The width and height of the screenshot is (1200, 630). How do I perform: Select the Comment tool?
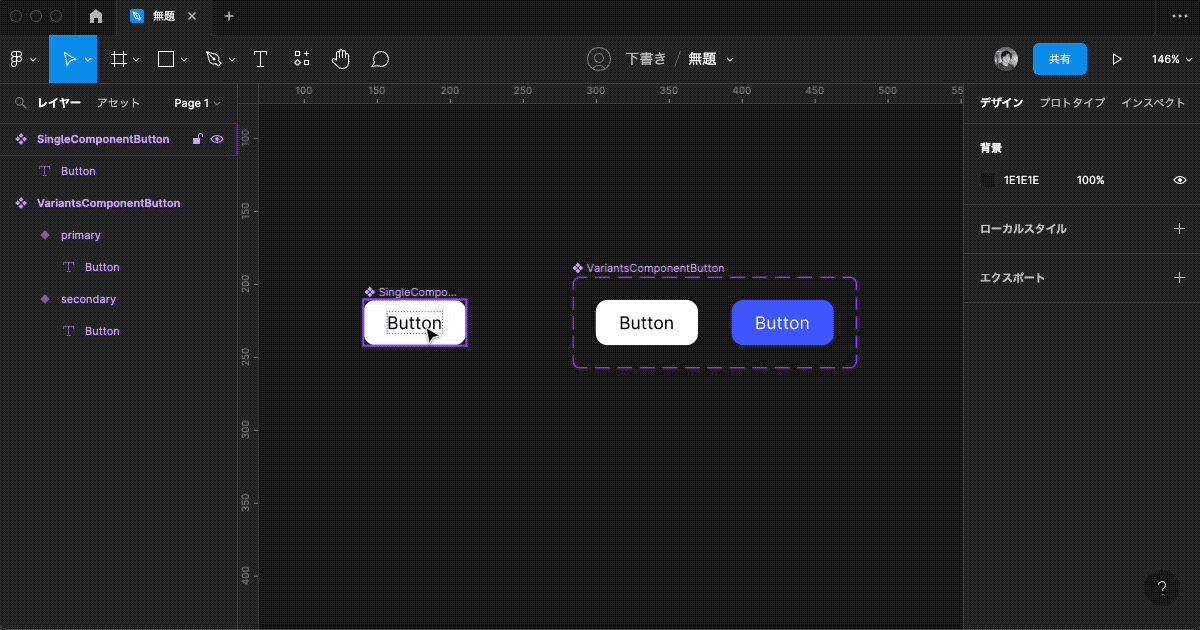pyautogui.click(x=380, y=59)
